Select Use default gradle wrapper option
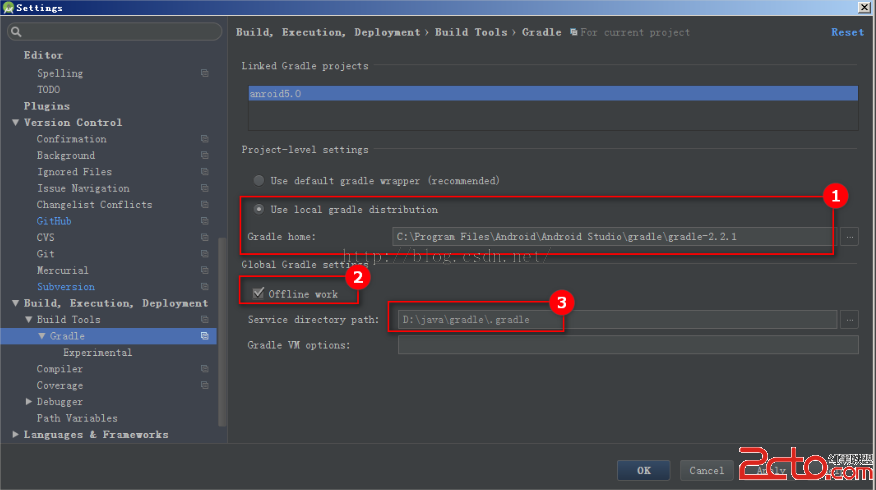The height and width of the screenshot is (490, 876). (x=259, y=181)
